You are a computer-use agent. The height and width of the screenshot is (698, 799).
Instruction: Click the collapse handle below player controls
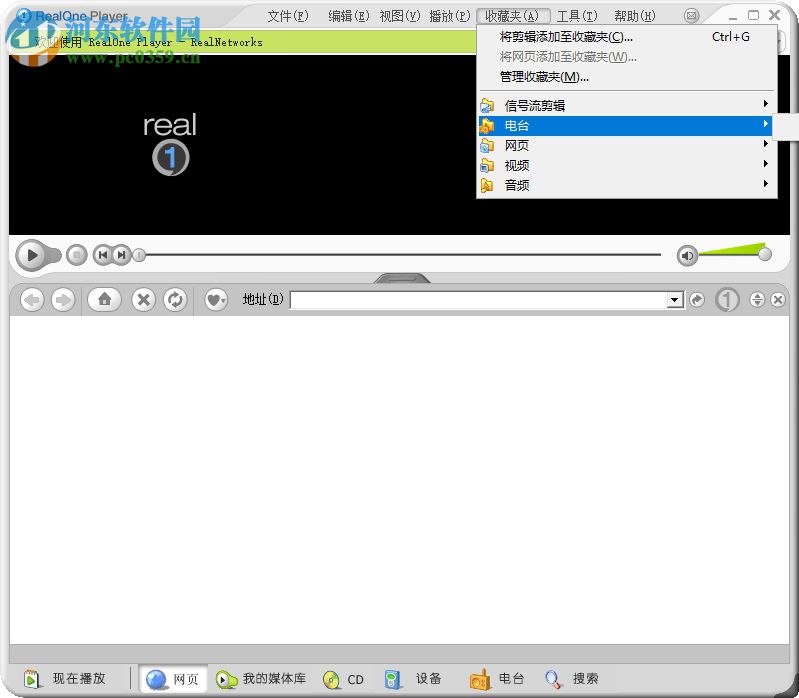(x=402, y=278)
